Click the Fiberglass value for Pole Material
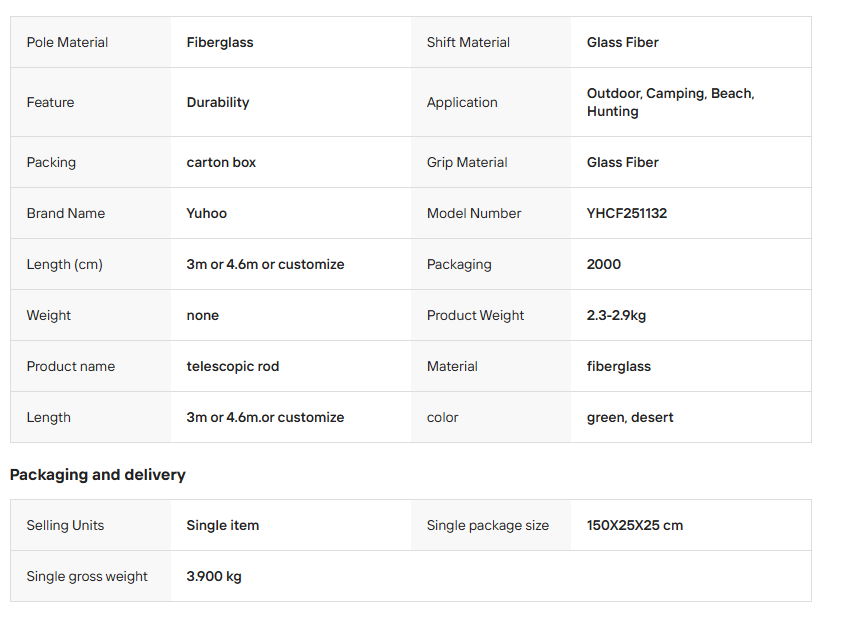 click(x=220, y=42)
